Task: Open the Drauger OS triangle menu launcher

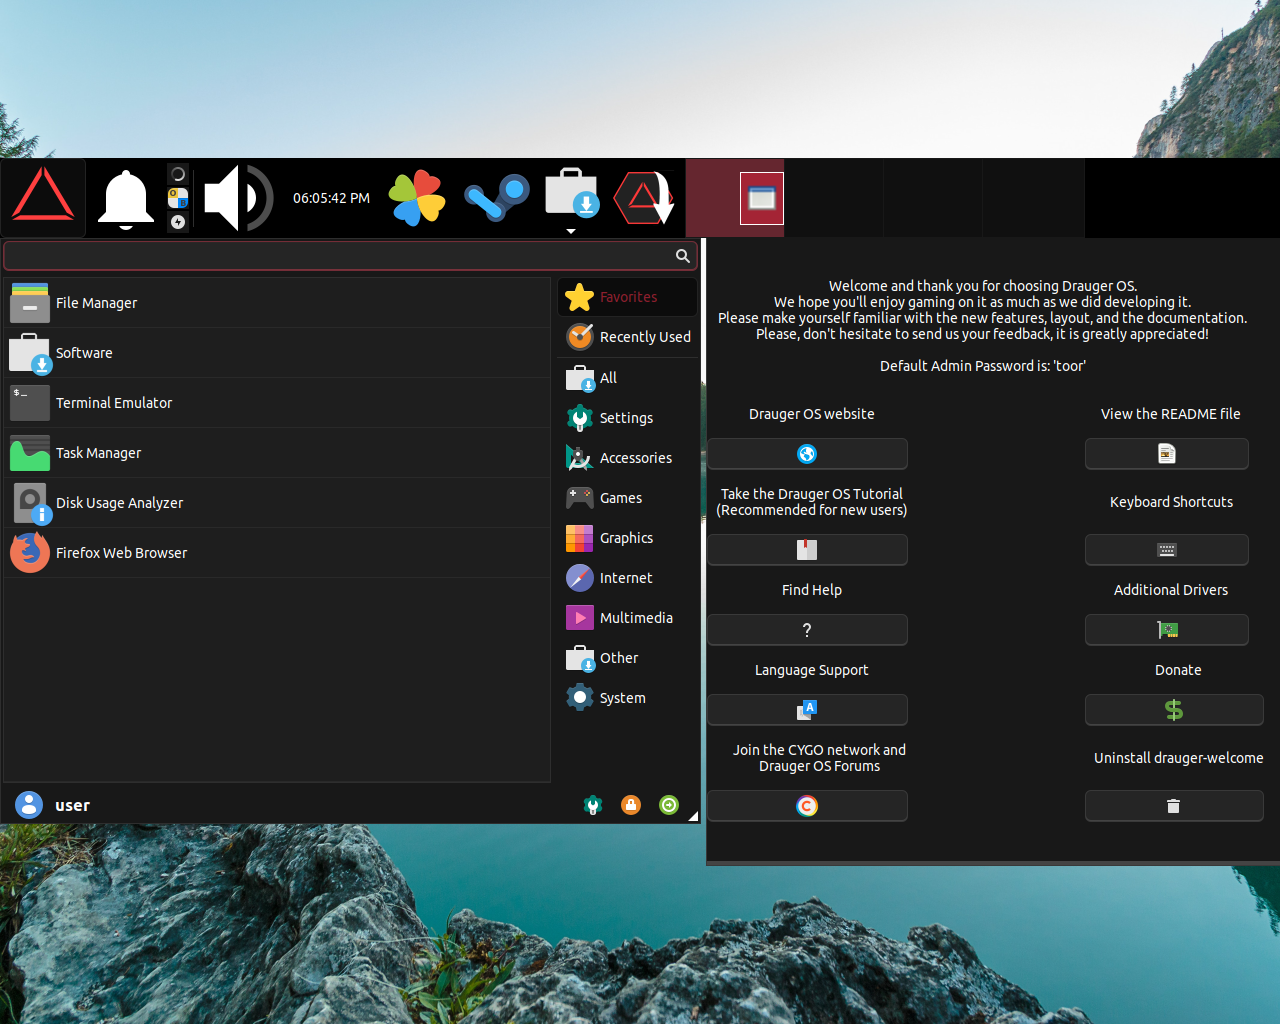Action: point(43,197)
